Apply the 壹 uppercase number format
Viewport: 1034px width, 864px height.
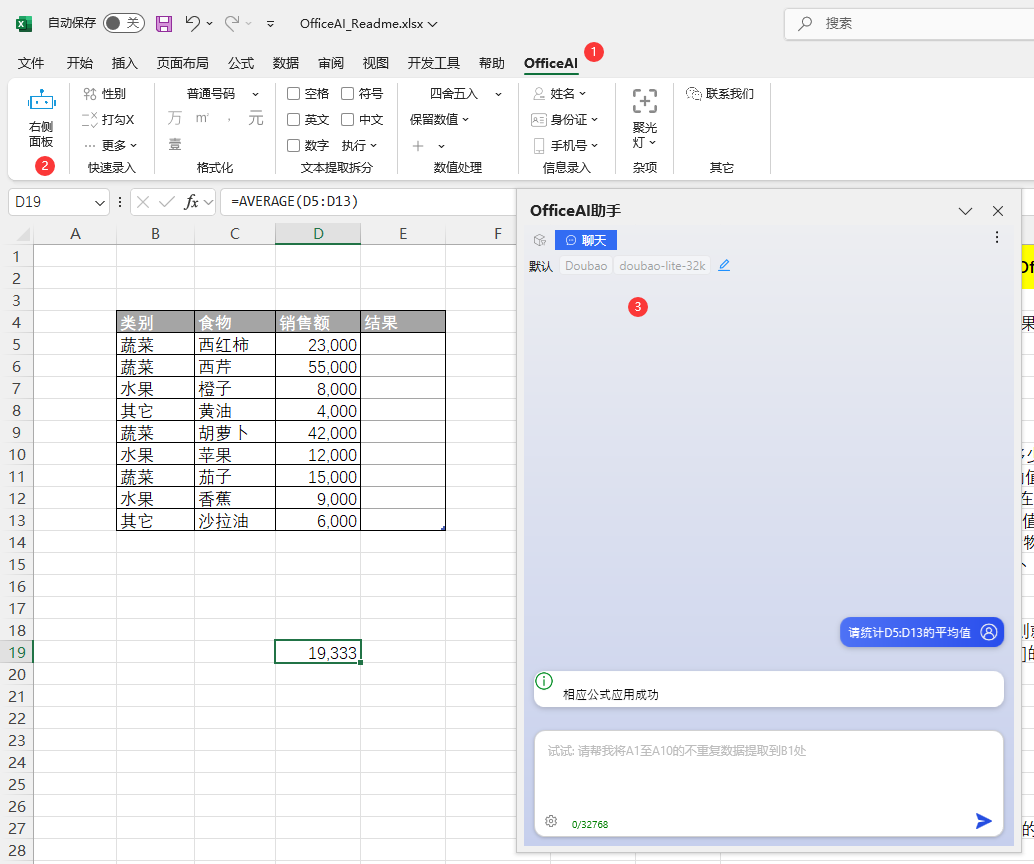tap(175, 144)
